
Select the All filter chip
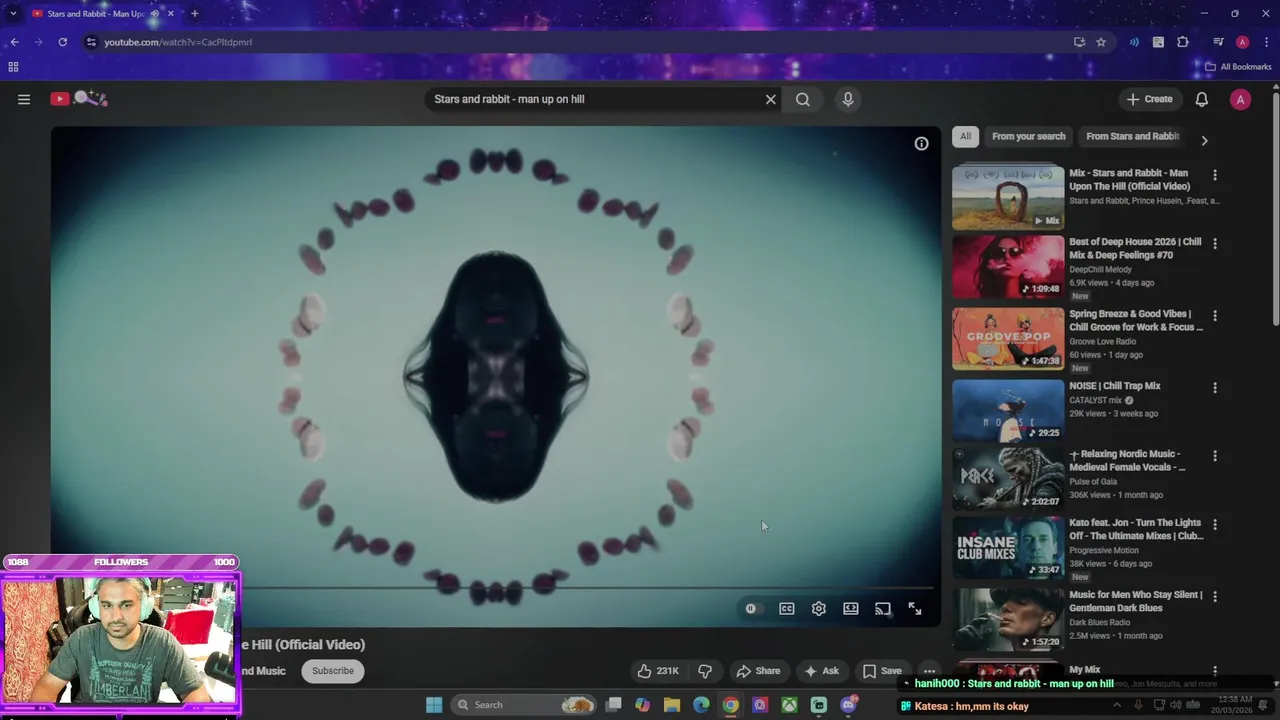click(x=965, y=136)
